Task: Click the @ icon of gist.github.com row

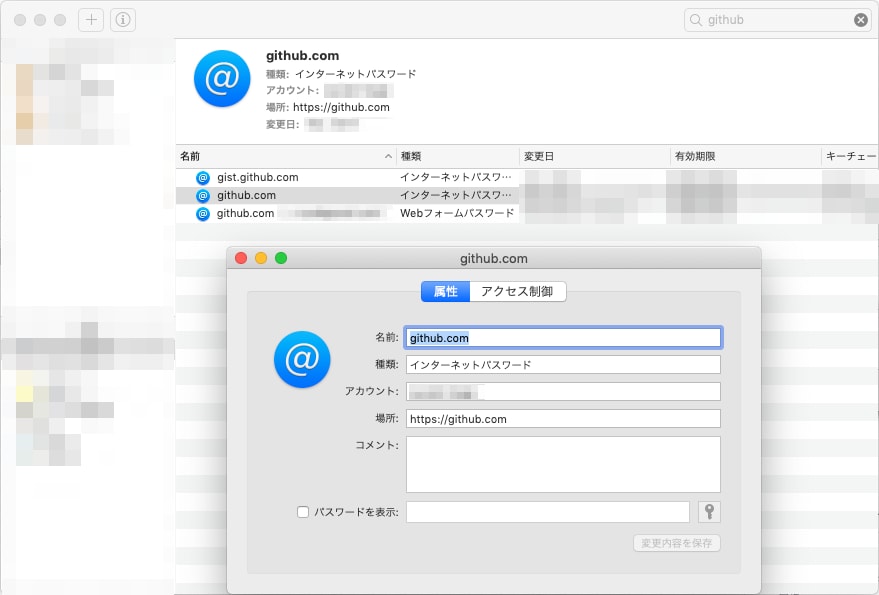Action: click(x=203, y=178)
